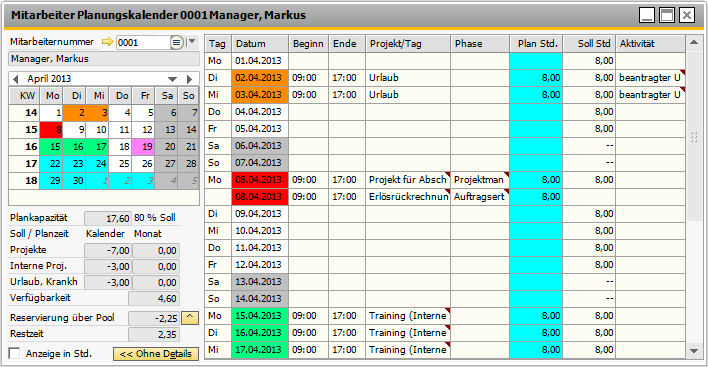
Task: Click the Projekt/Tag column header
Action: (x=408, y=44)
